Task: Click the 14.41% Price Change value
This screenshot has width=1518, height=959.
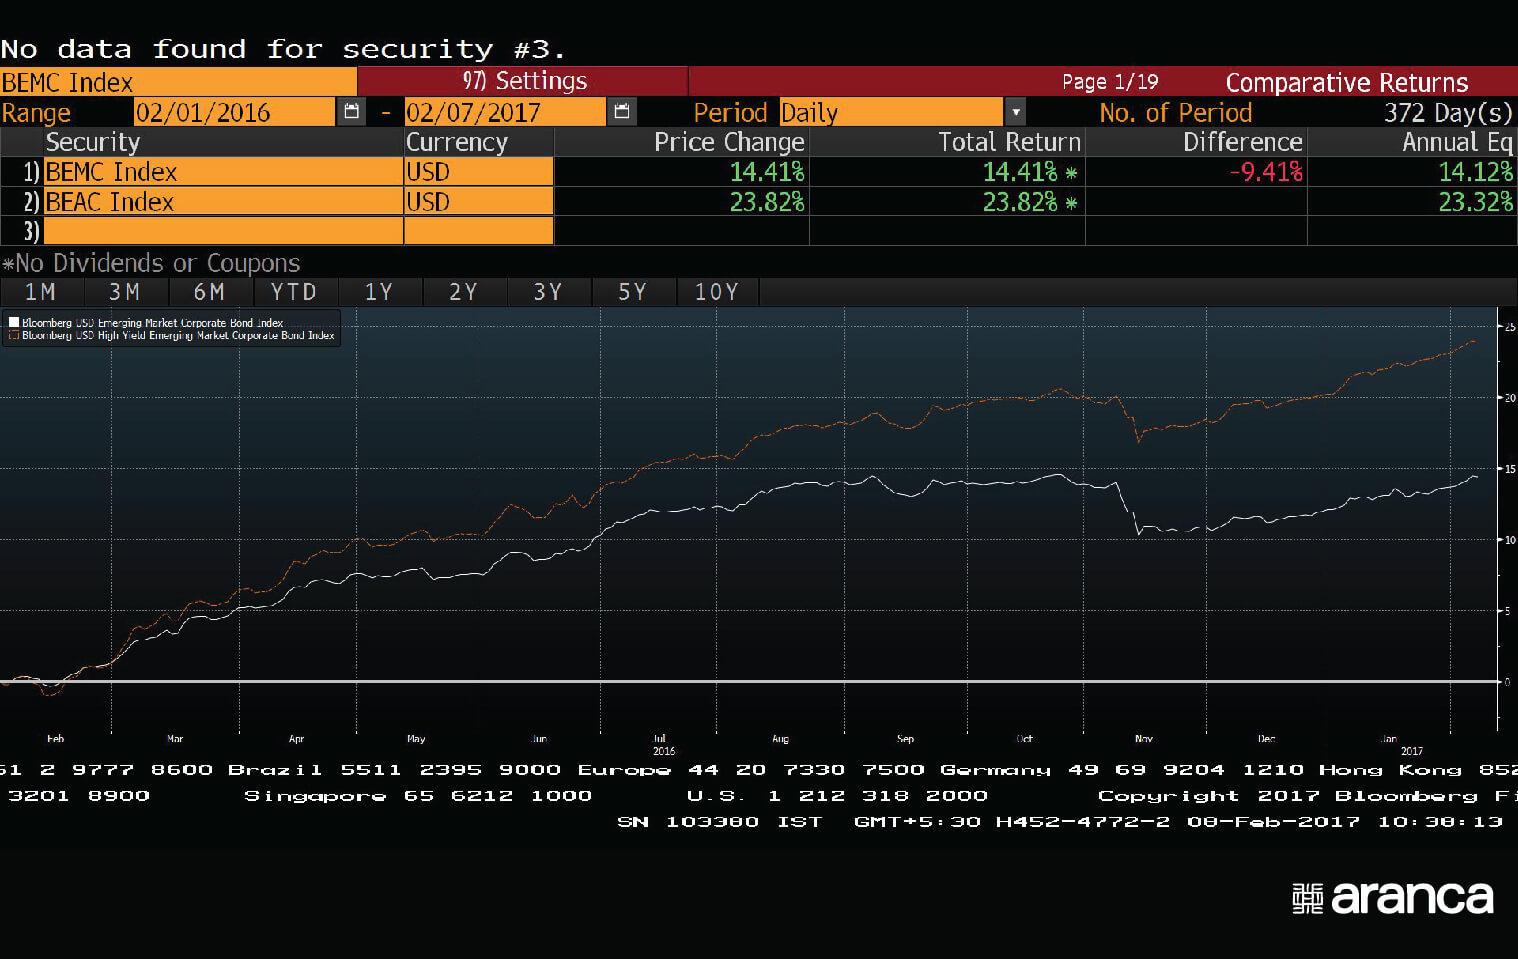Action: tap(767, 172)
